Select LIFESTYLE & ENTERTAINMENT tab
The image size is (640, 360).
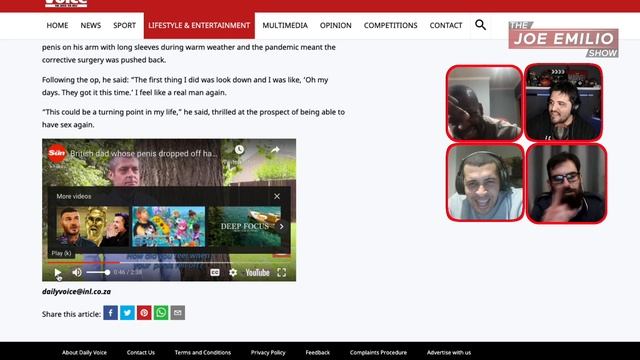coord(199,25)
